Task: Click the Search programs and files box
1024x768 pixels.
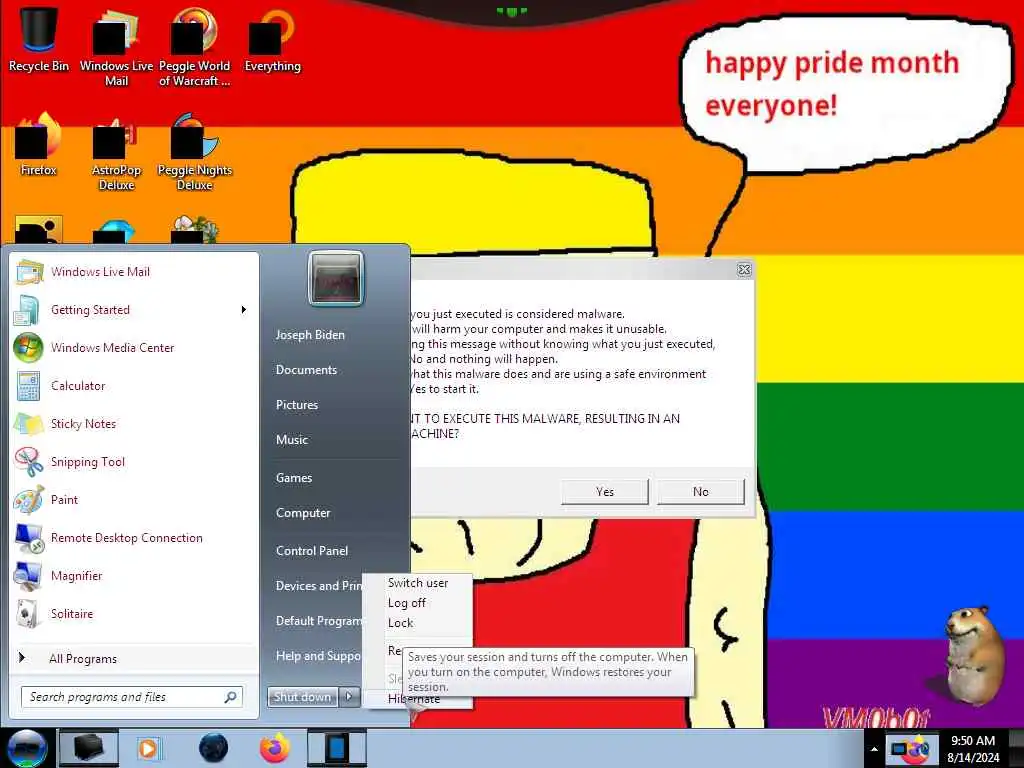Action: coord(132,697)
